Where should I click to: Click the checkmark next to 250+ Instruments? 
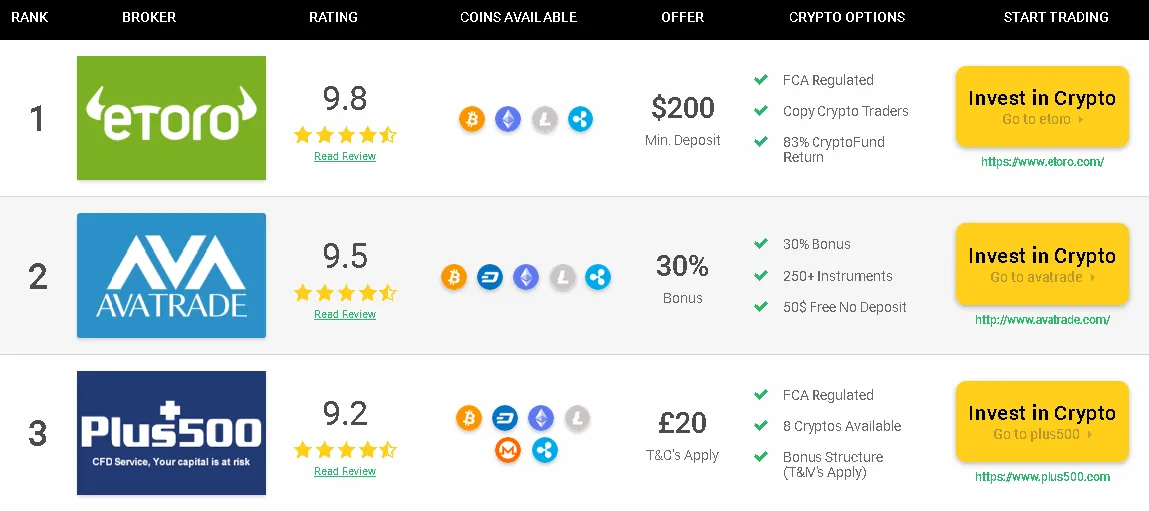pyautogui.click(x=761, y=276)
